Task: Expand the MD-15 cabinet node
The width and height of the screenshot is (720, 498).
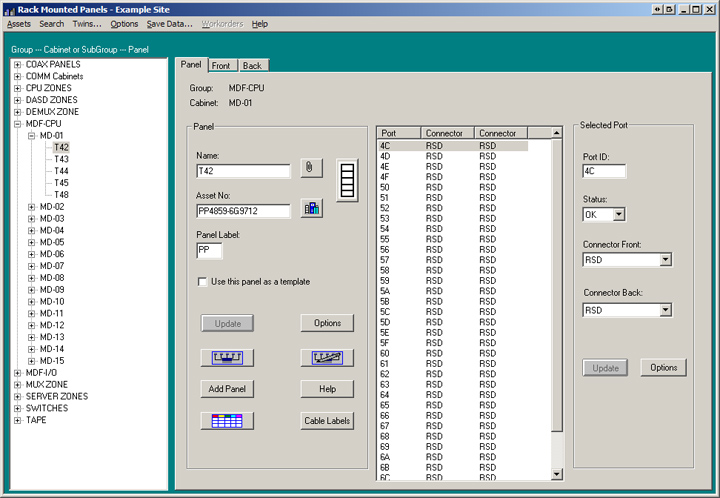Action: tap(32, 361)
